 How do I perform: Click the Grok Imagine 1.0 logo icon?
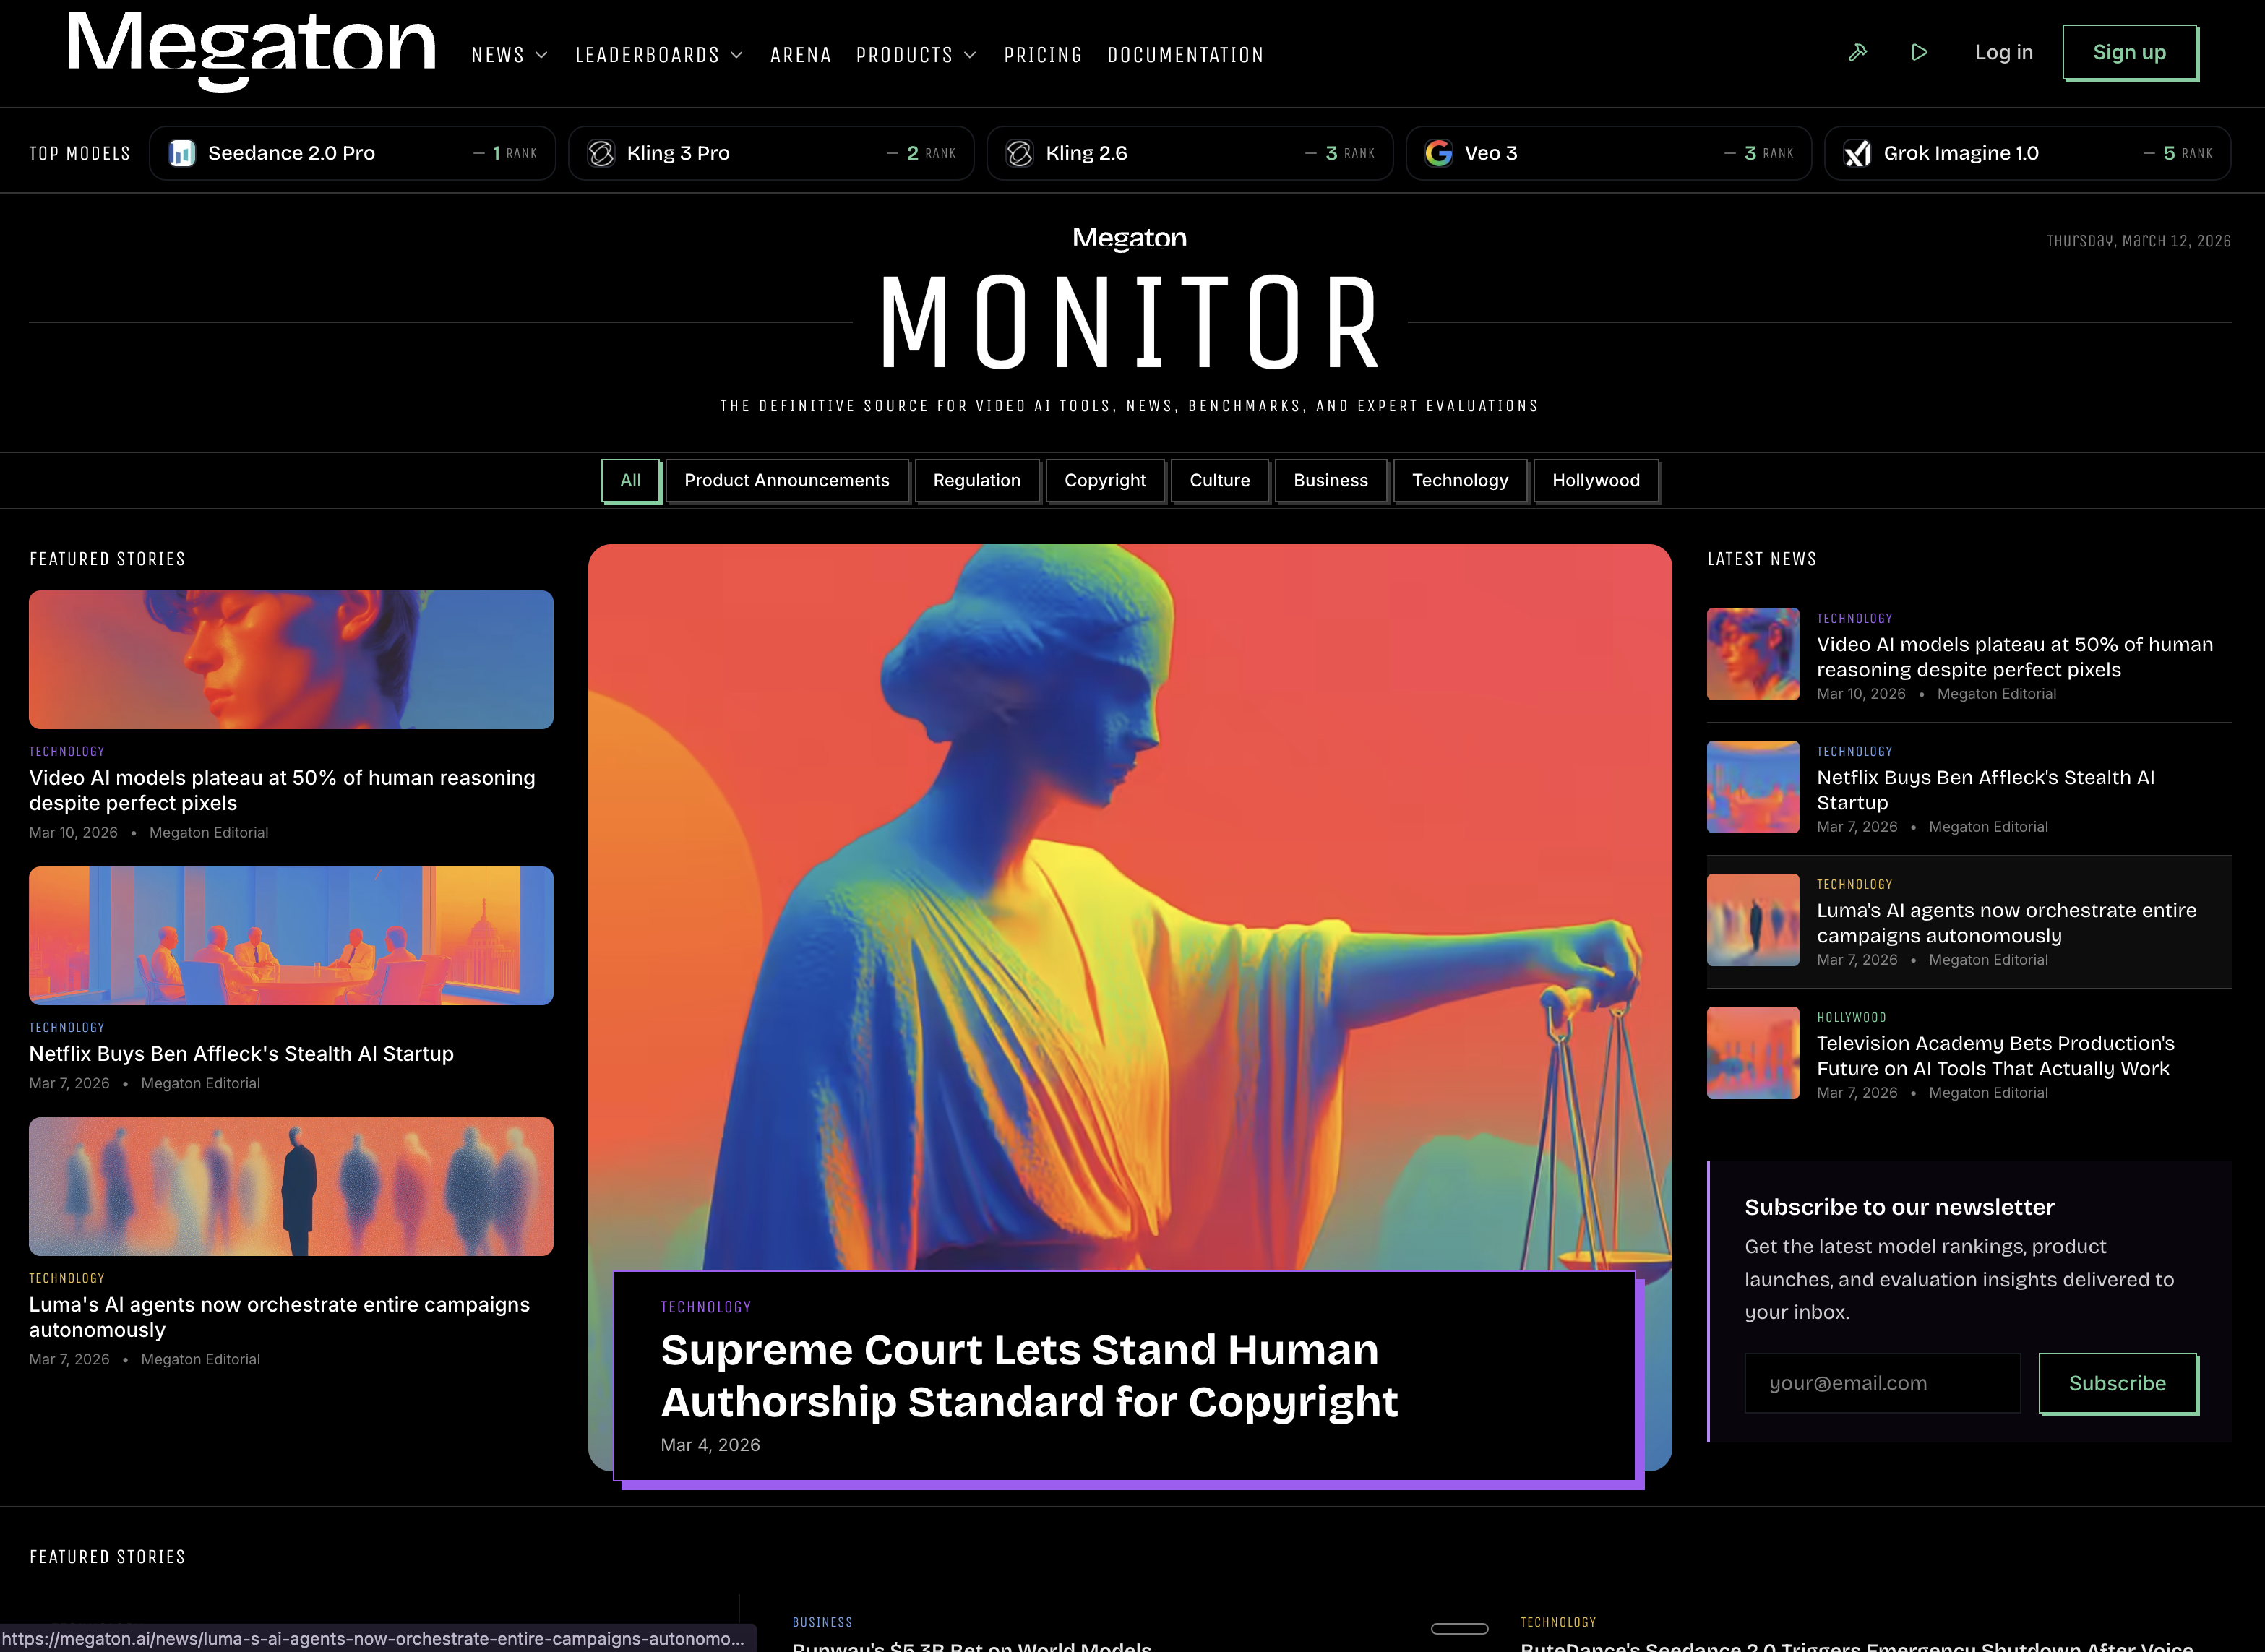[x=1858, y=152]
